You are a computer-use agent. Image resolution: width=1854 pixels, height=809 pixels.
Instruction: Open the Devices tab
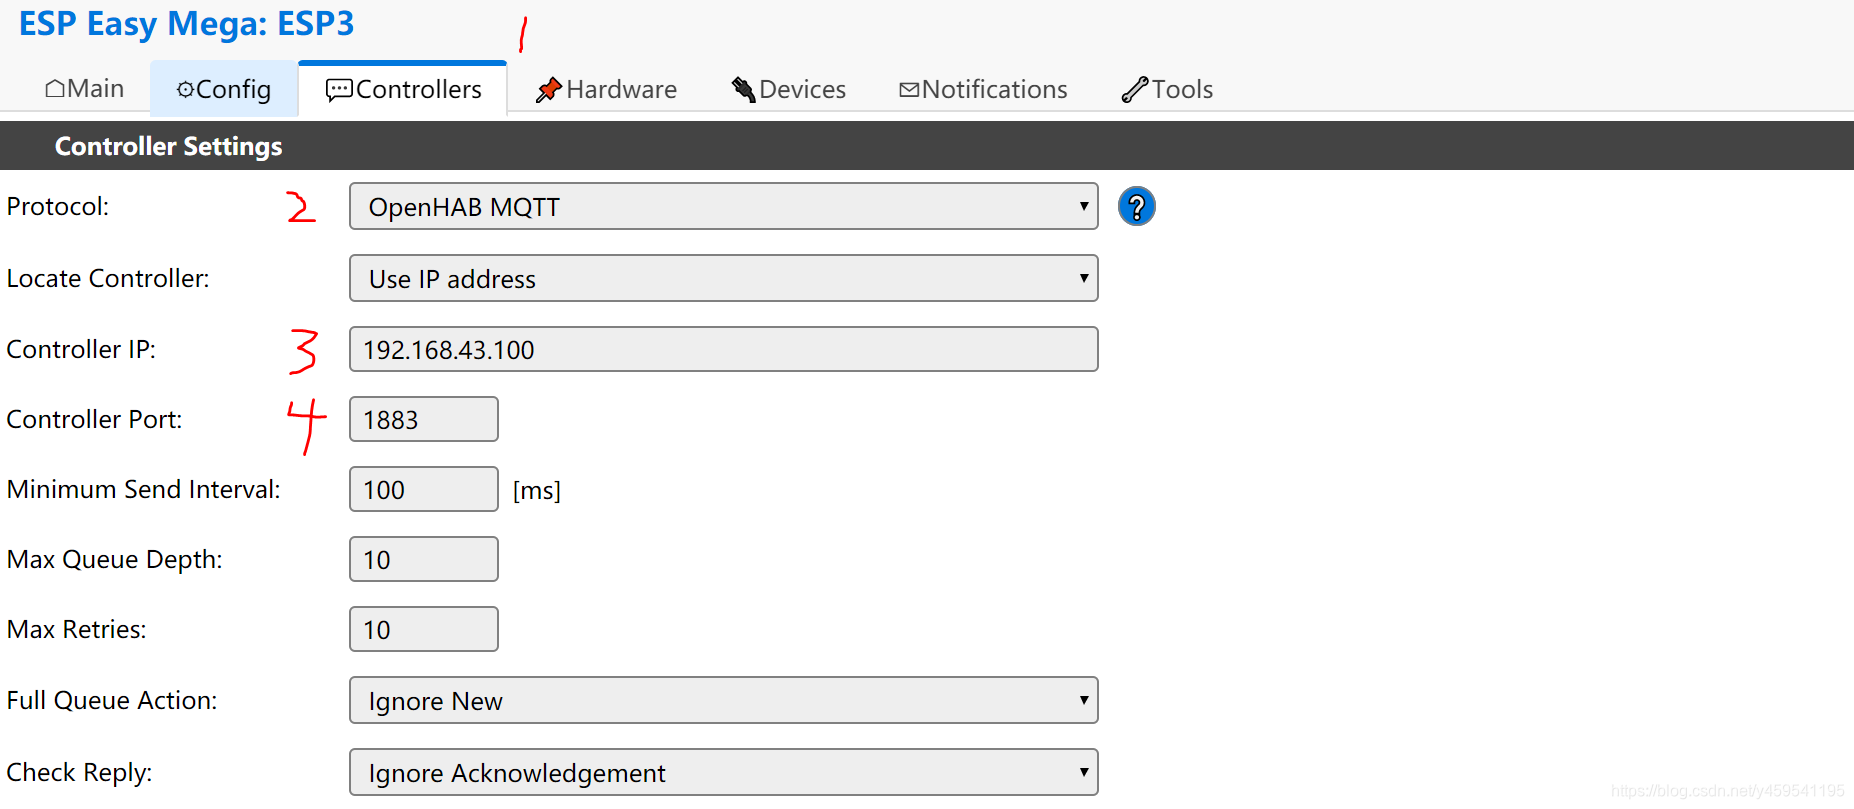click(789, 89)
